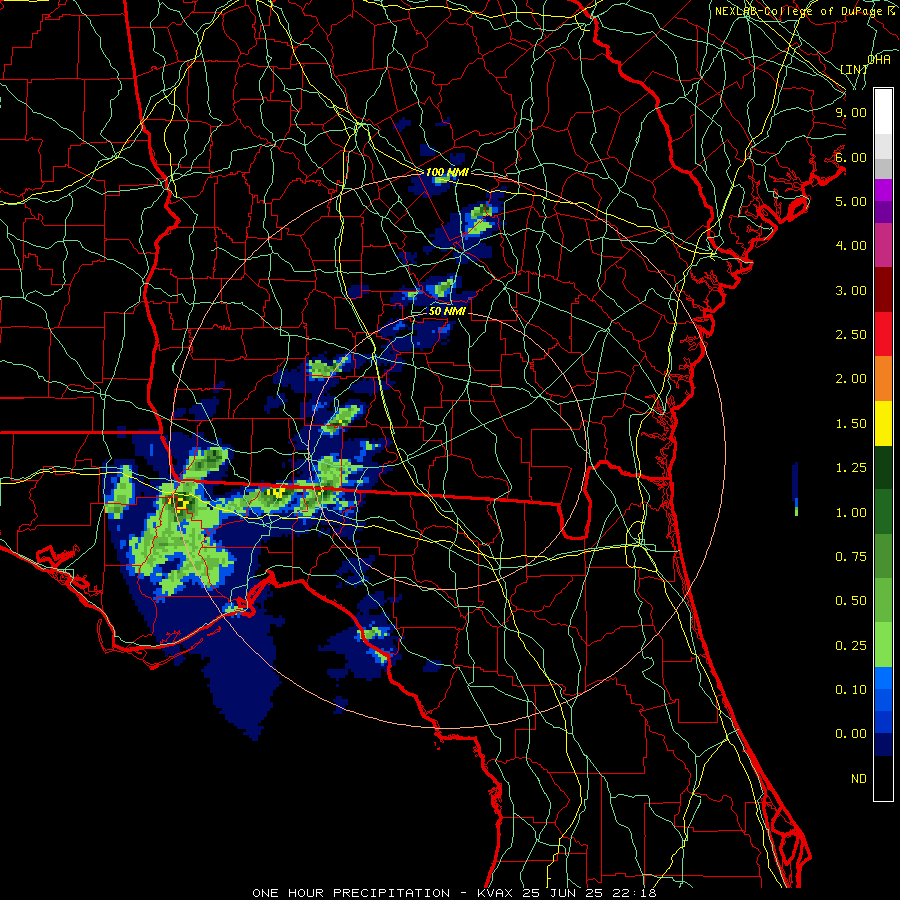Pick the navy swatch in the color scale
The image size is (900, 900).
883,745
